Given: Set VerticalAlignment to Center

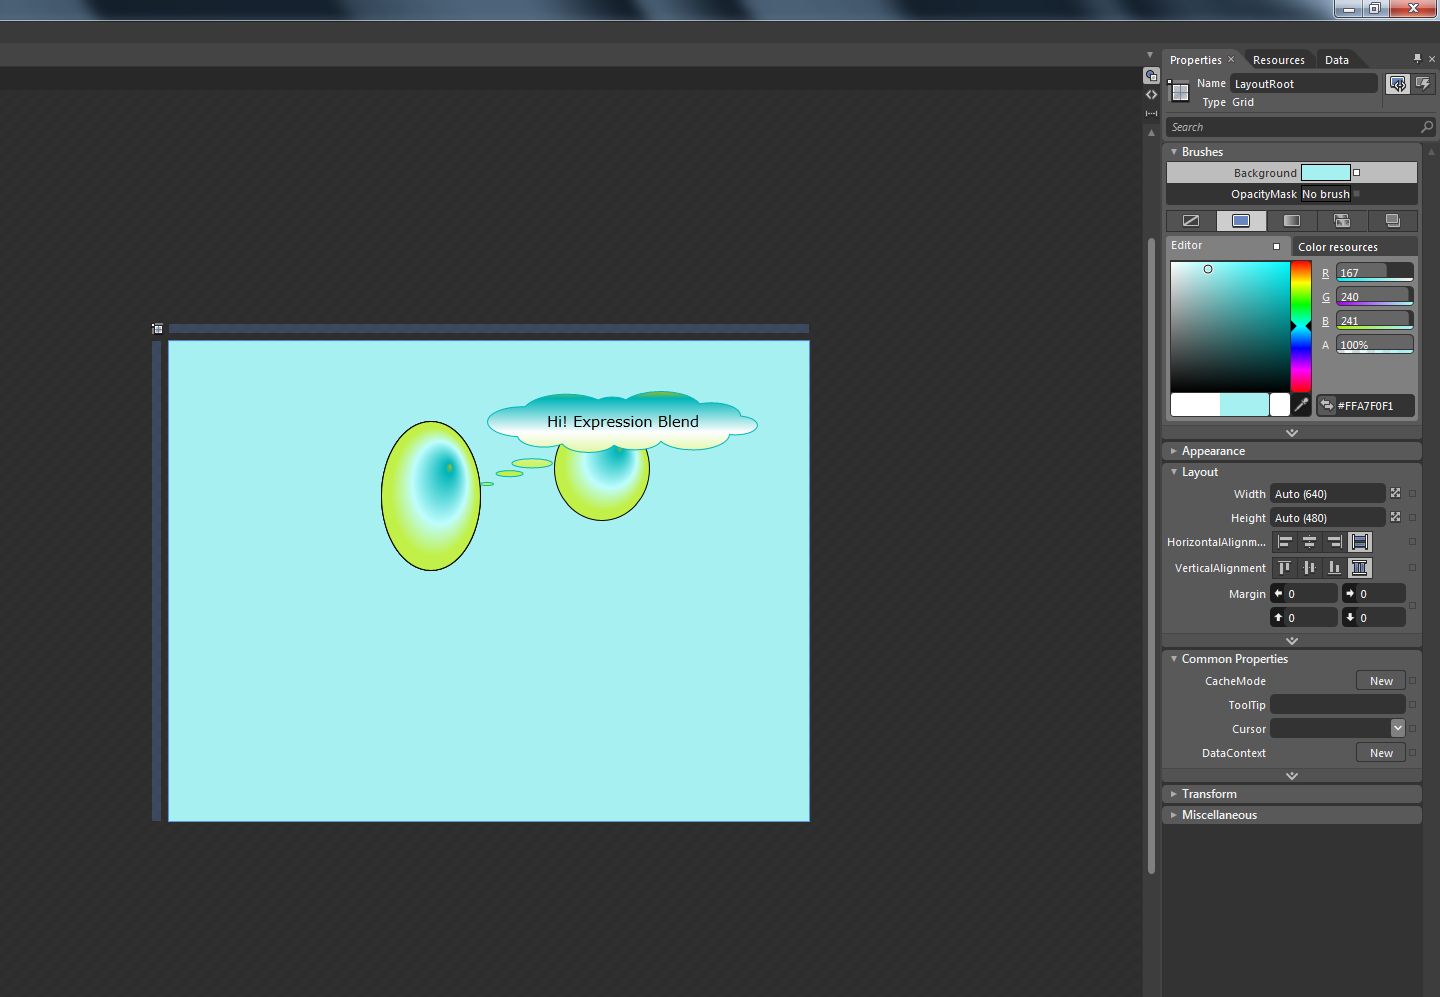Looking at the screenshot, I should coord(1309,568).
